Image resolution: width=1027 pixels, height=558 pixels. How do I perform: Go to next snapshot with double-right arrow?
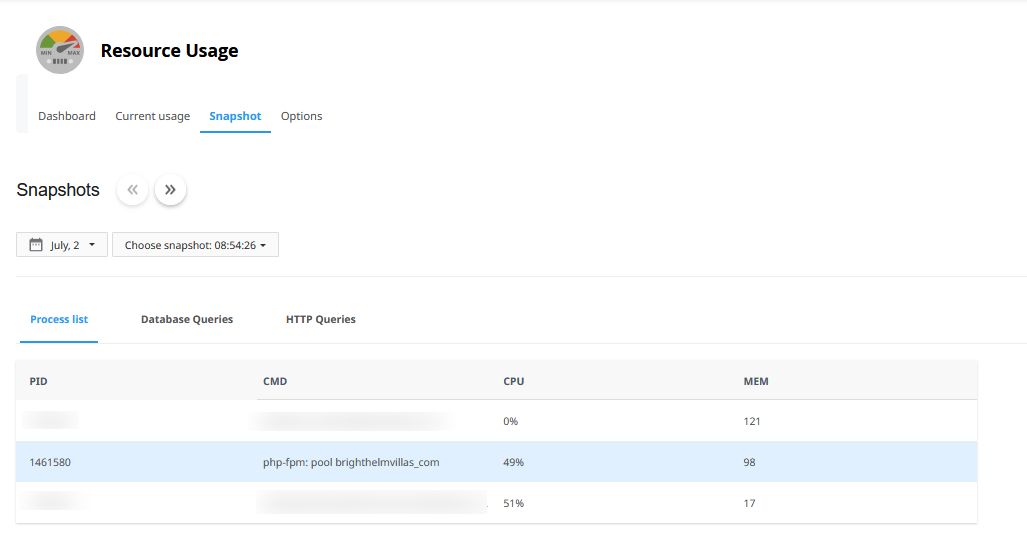[x=170, y=190]
